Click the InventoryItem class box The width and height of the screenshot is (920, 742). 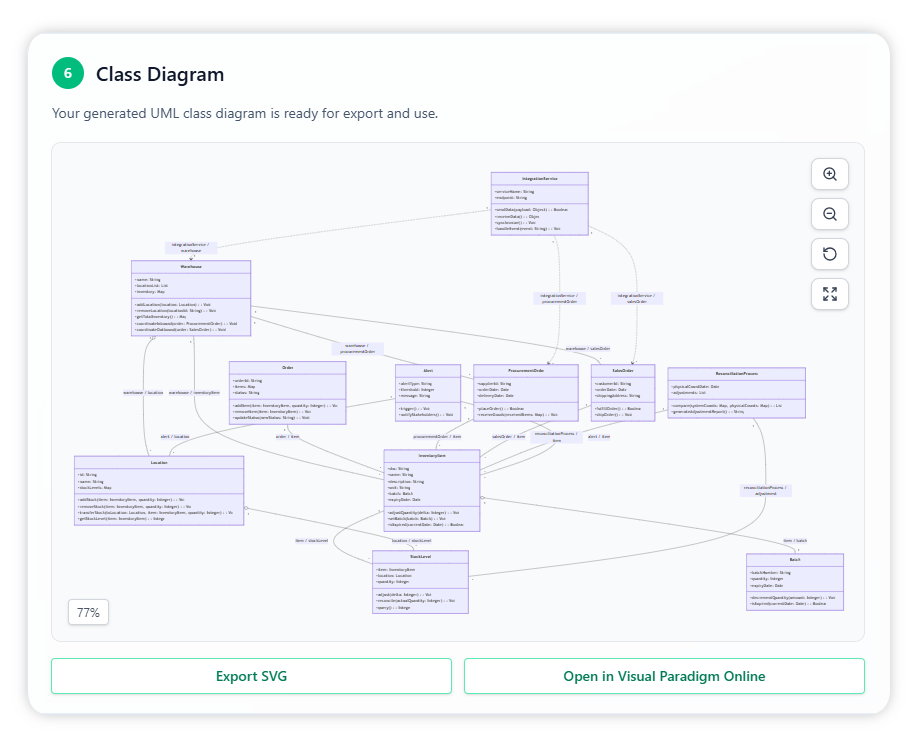coord(432,490)
